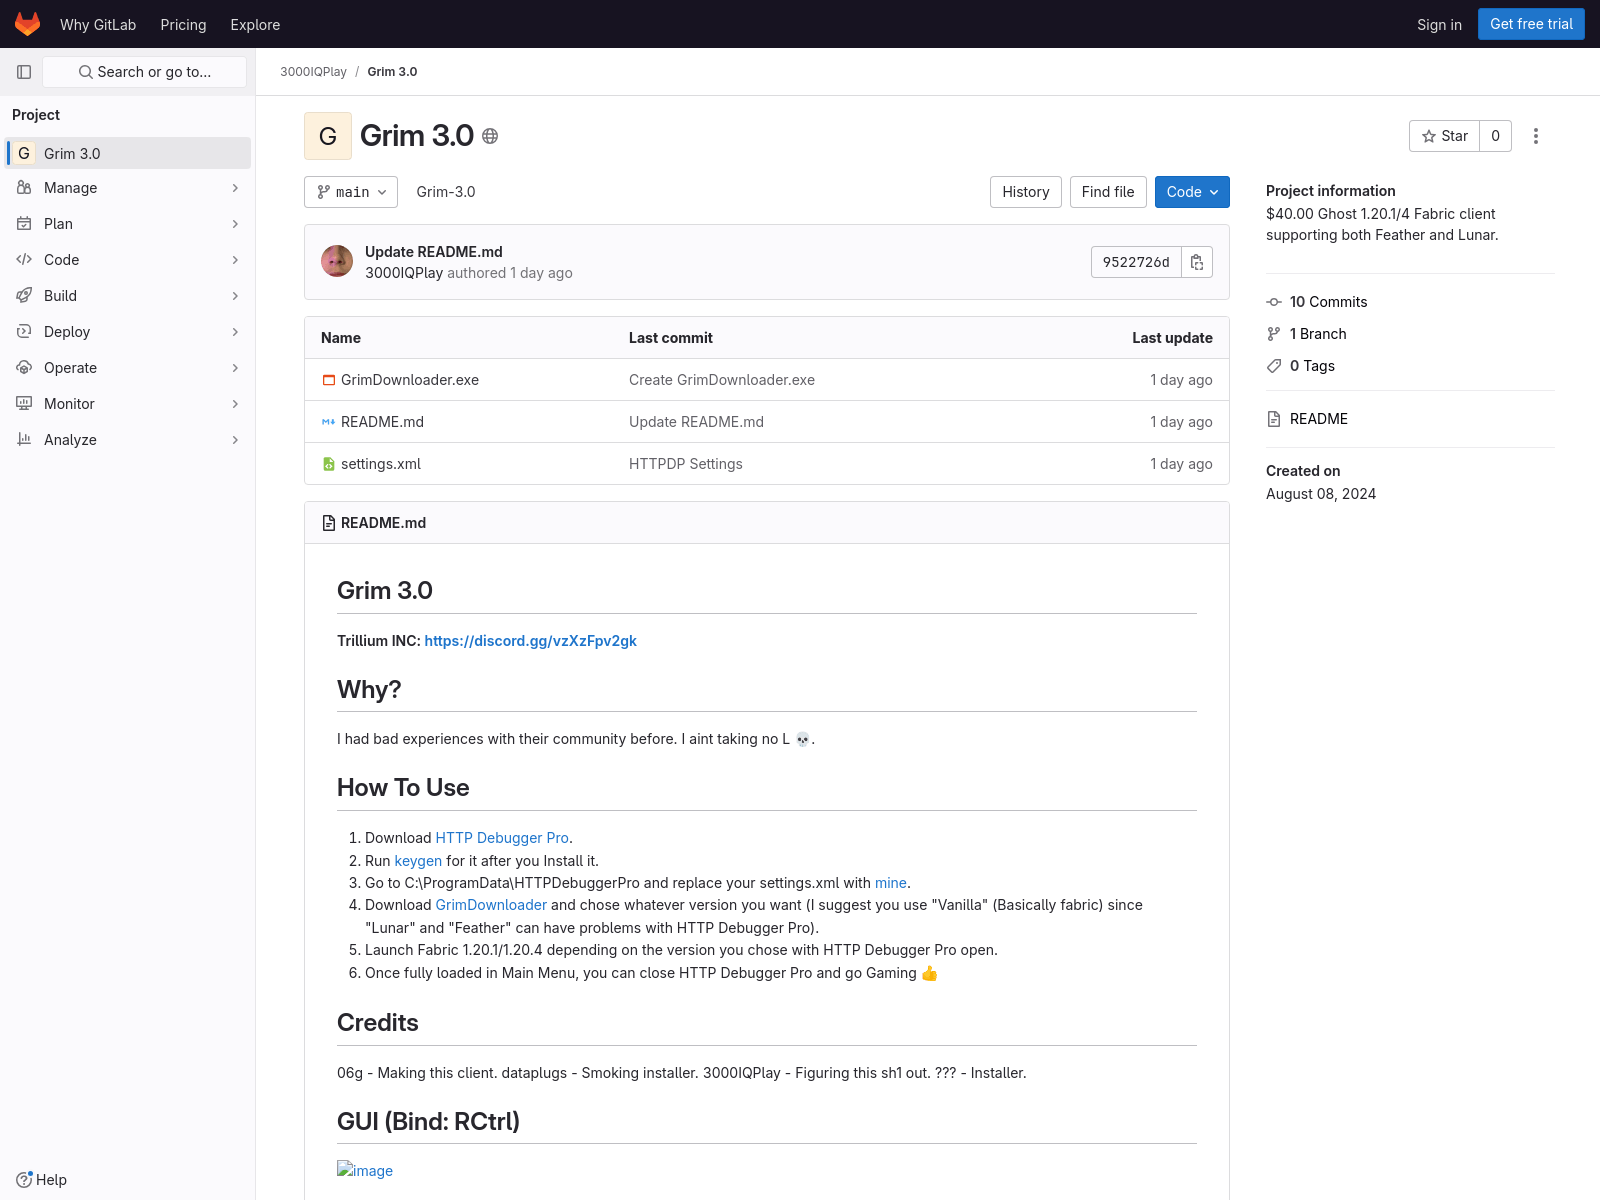This screenshot has width=1600, height=1200.
Task: Expand the Analyze section chevron
Action: pyautogui.click(x=235, y=440)
